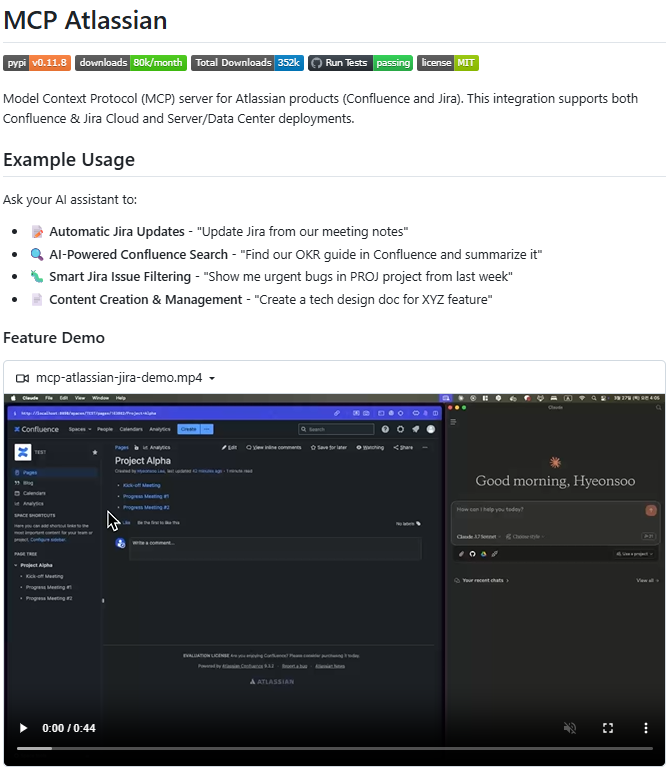The width and height of the screenshot is (671, 770).
Task: Click the license MIT badge
Action: click(448, 63)
